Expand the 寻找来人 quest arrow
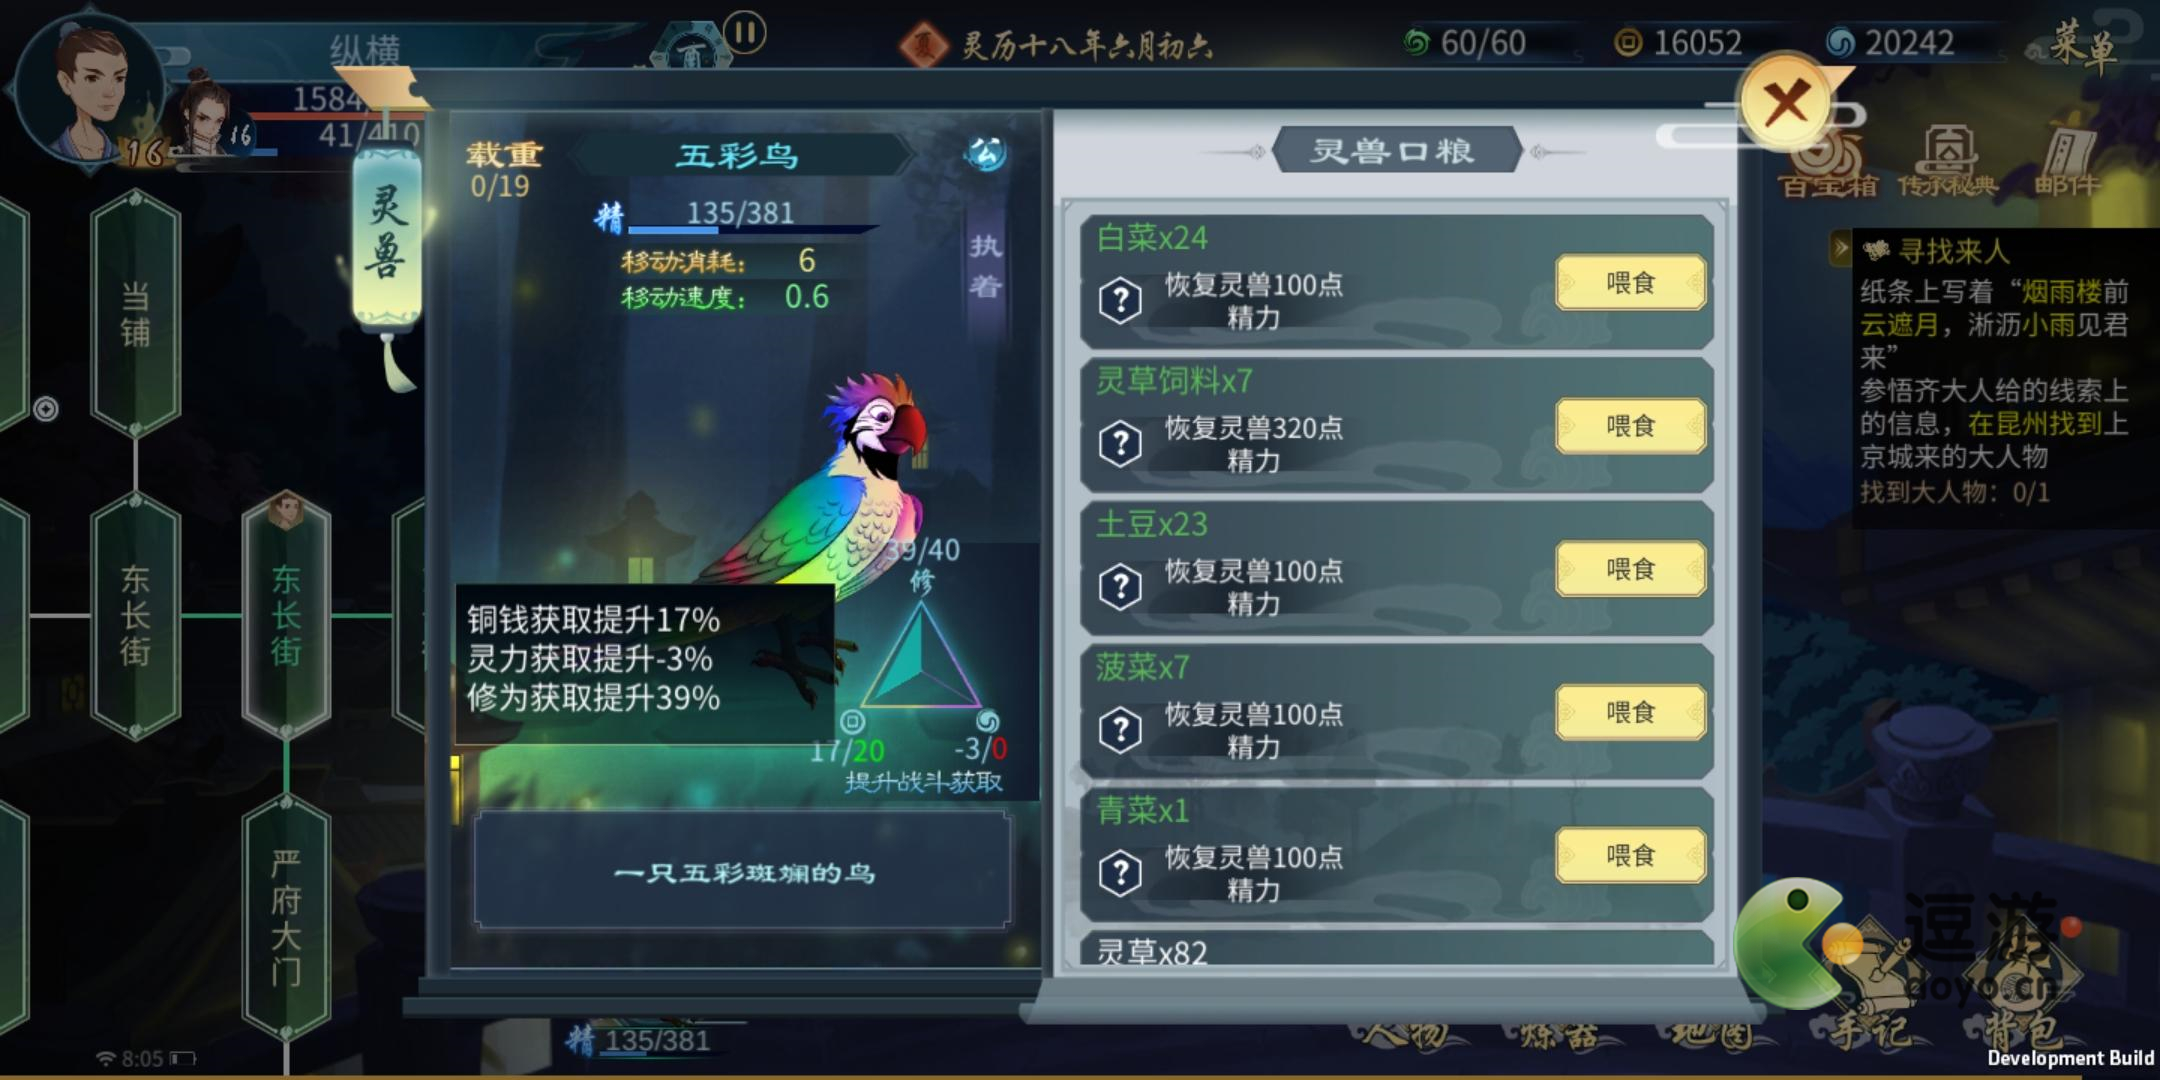The height and width of the screenshot is (1080, 2160). (x=1840, y=247)
